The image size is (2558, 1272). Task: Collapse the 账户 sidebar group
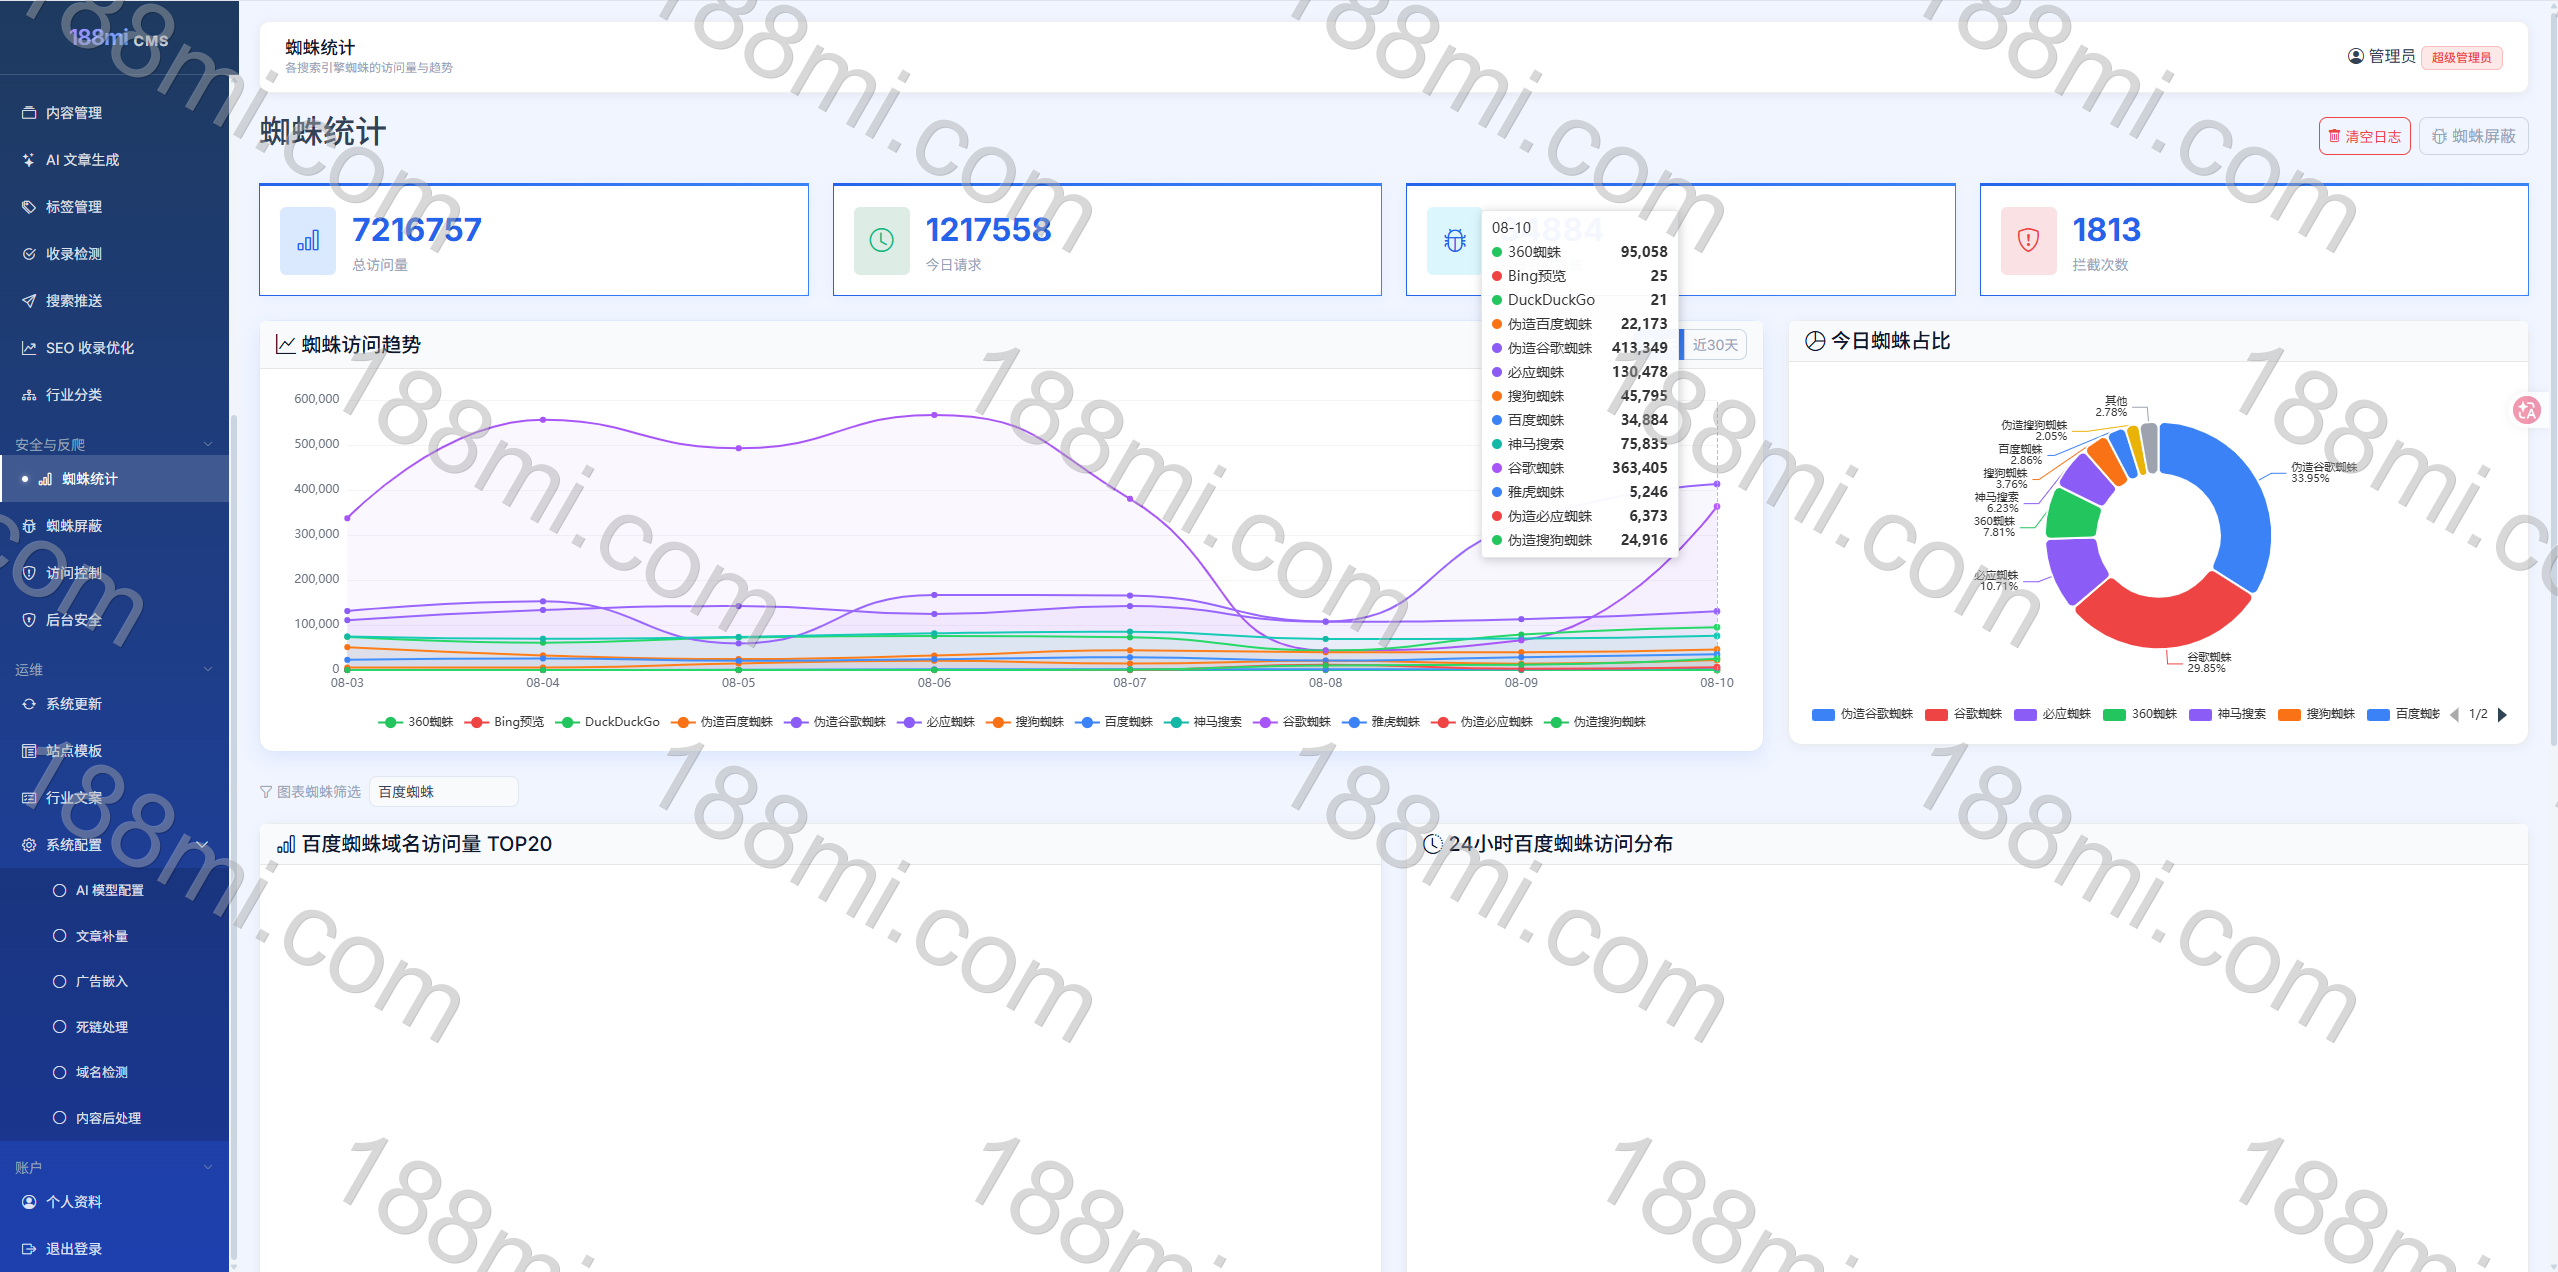coord(114,1168)
